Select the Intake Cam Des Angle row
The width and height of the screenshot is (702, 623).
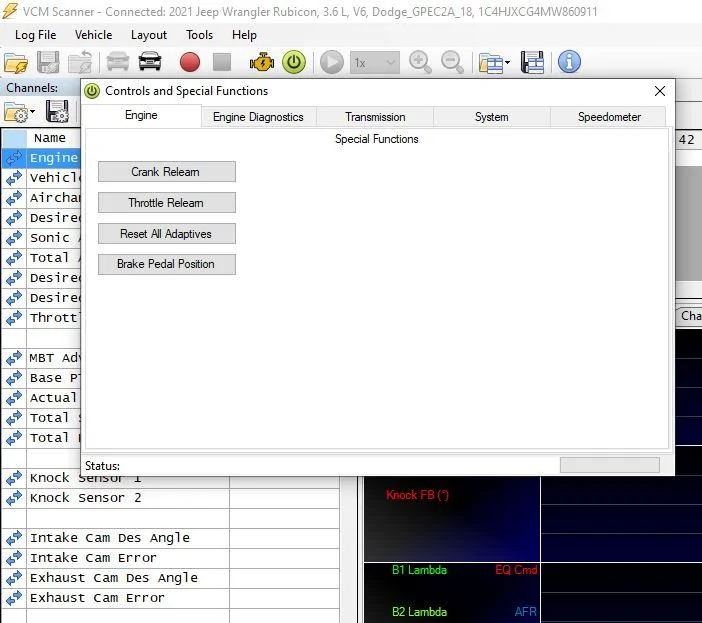(170, 538)
